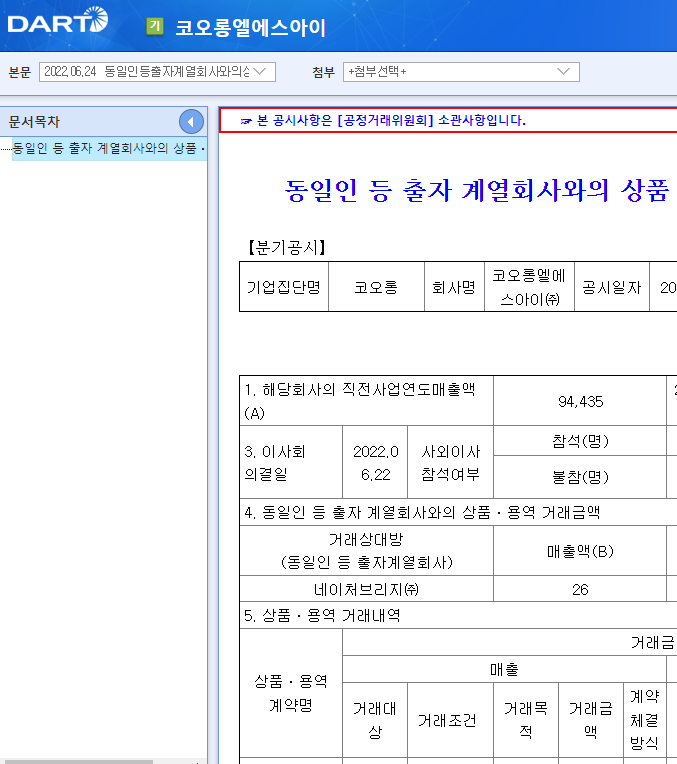The width and height of the screenshot is (677, 764).
Task: Click the 기업집단명 table cell
Action: click(284, 287)
